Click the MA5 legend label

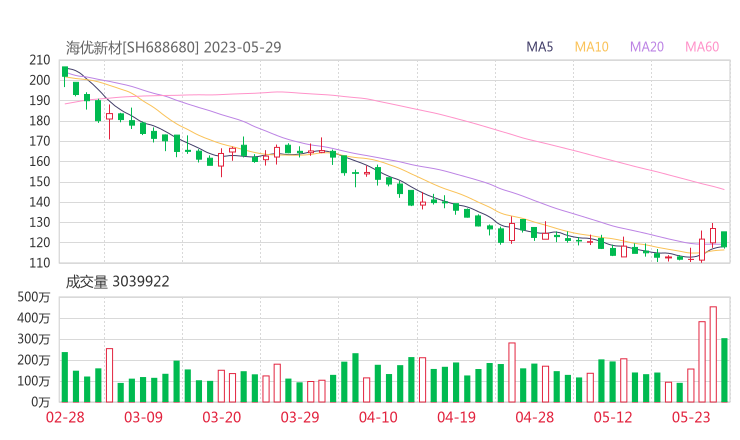coord(539,47)
